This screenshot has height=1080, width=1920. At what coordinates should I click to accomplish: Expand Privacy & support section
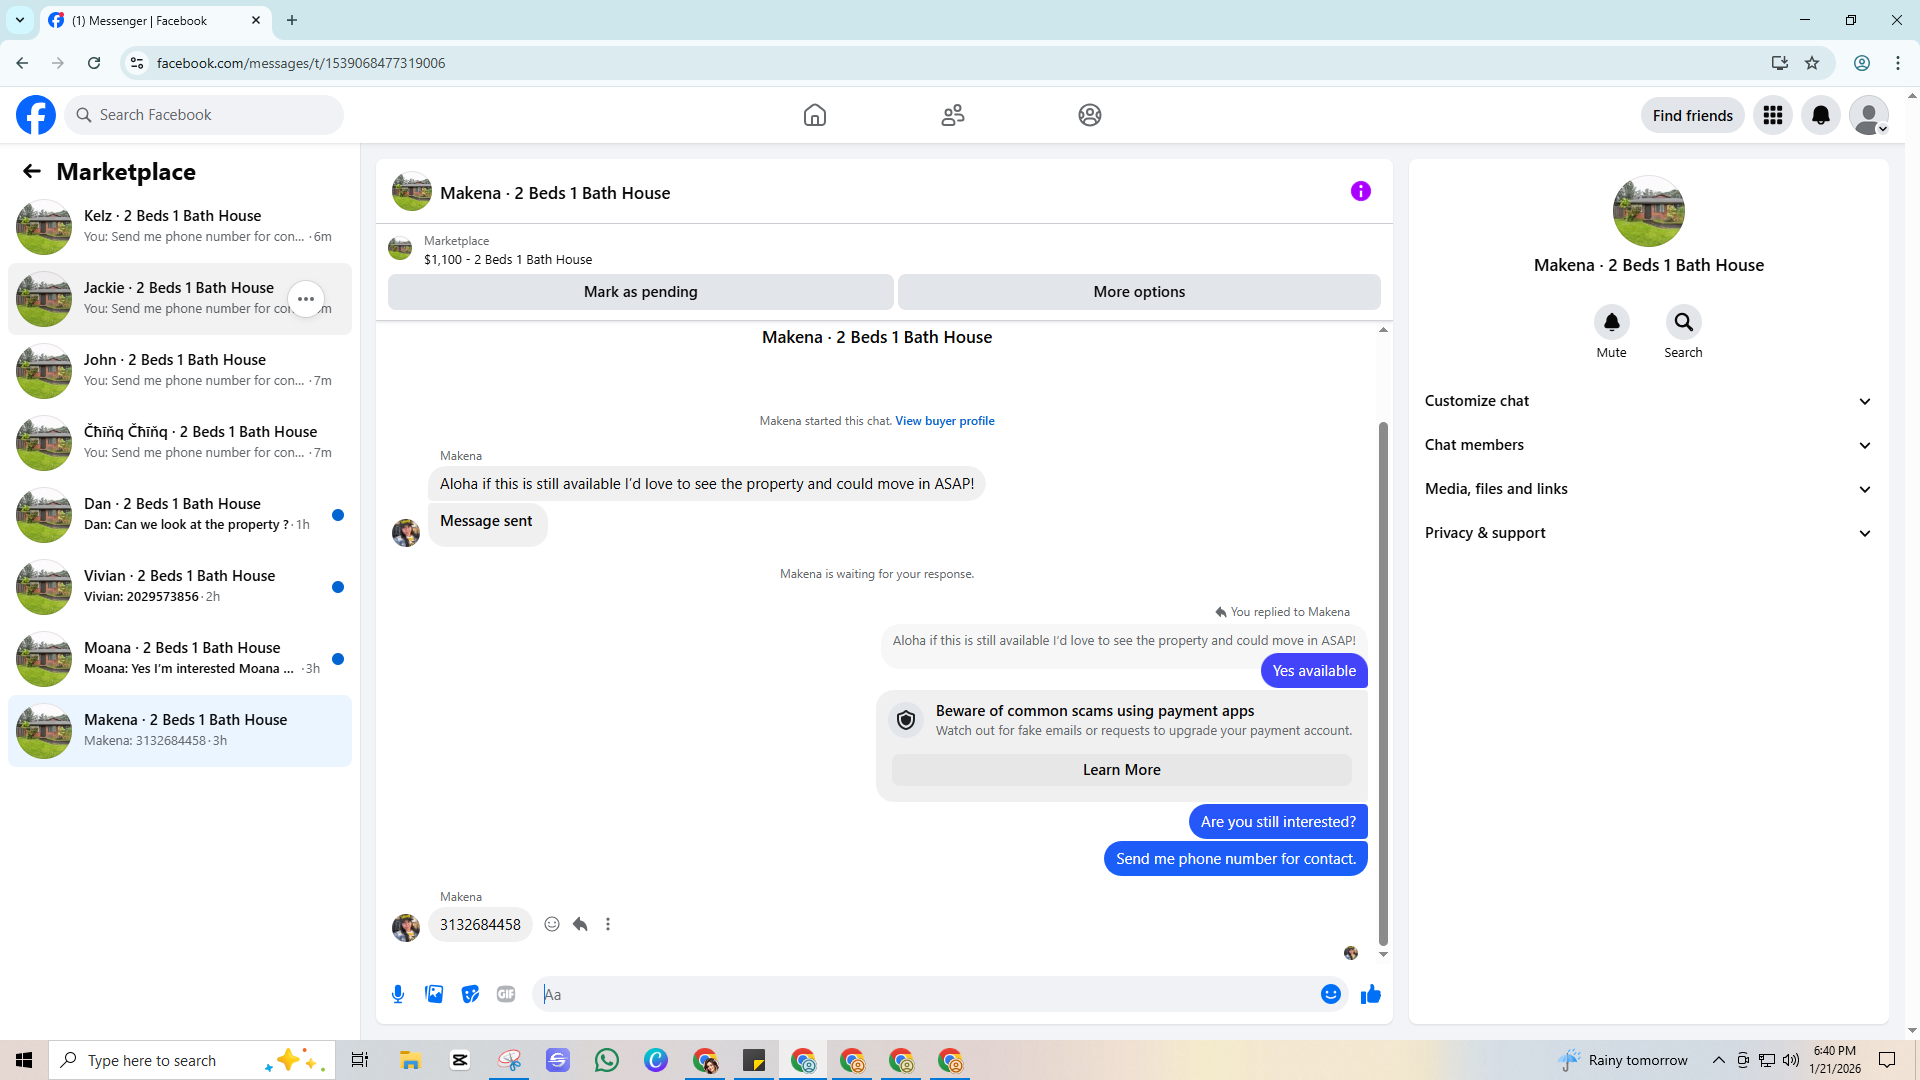coord(1647,533)
